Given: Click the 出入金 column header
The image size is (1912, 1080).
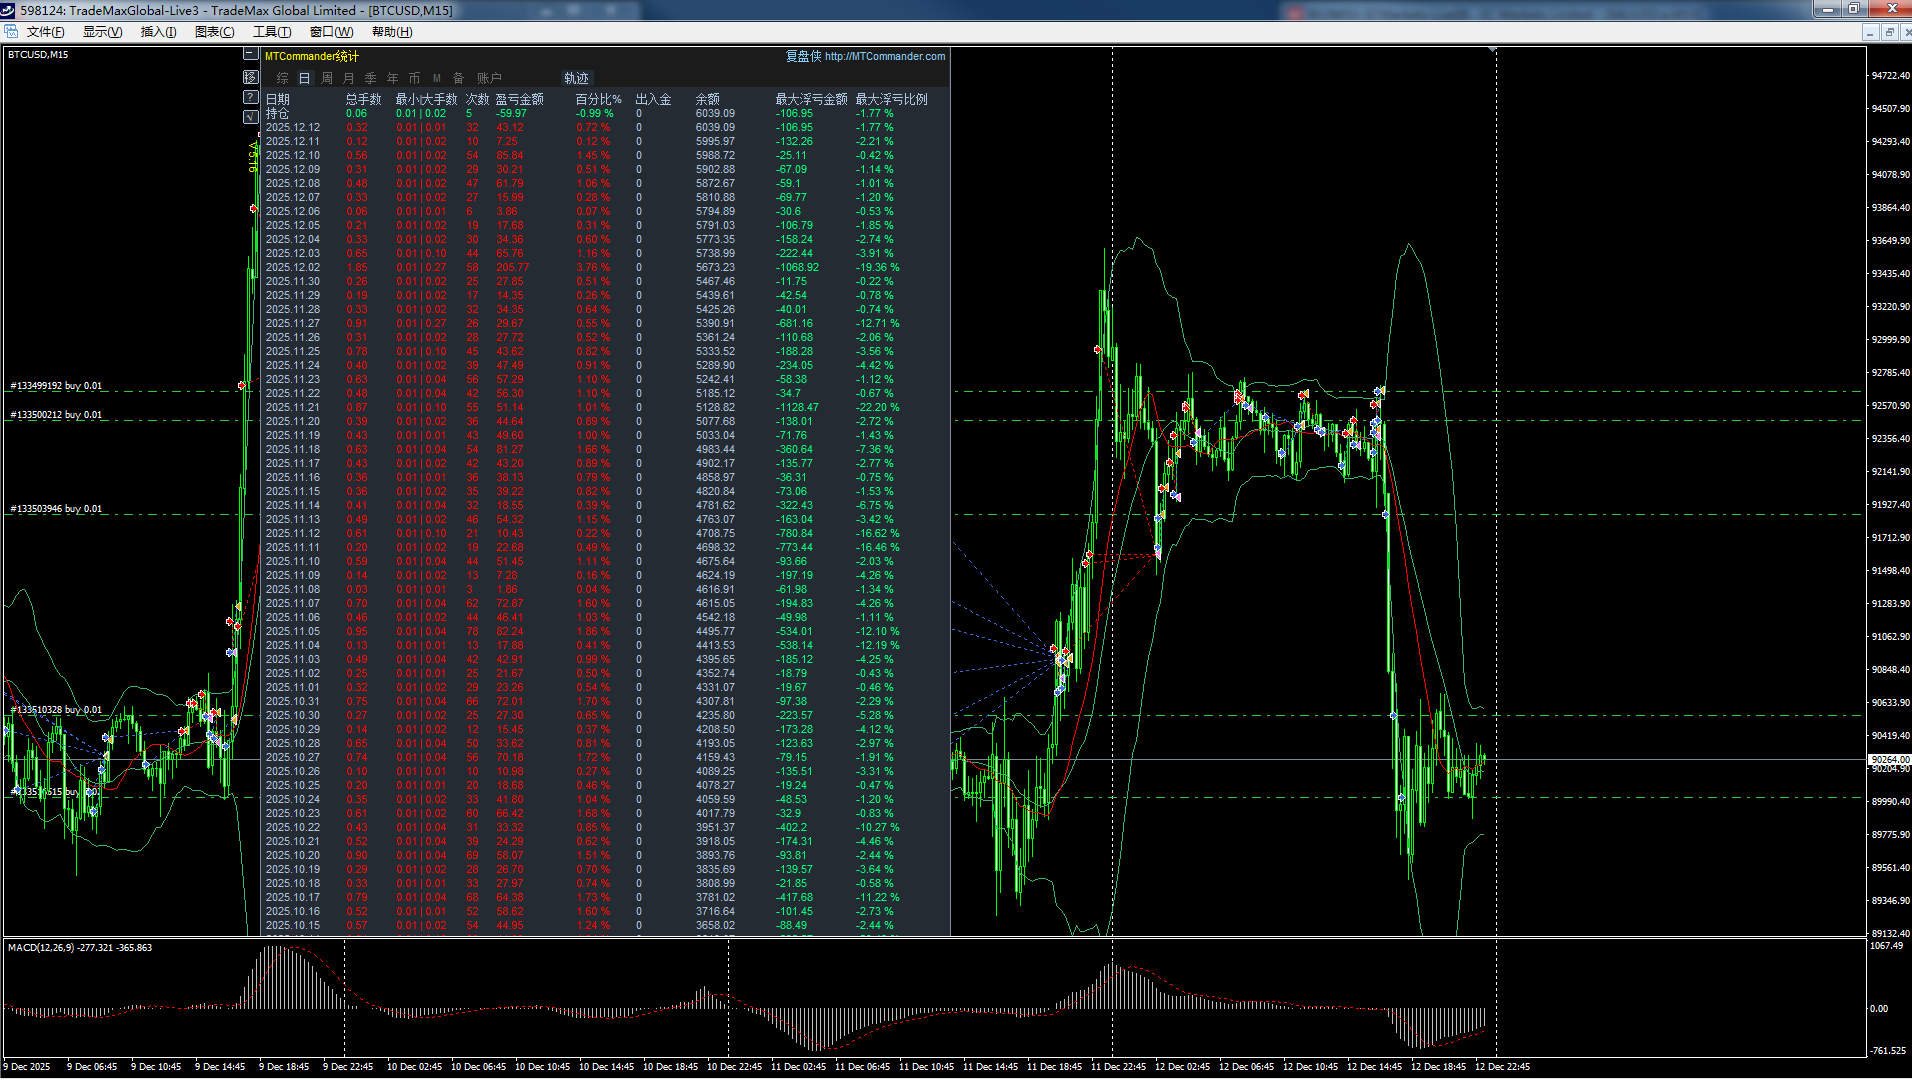Looking at the screenshot, I should click(x=654, y=99).
